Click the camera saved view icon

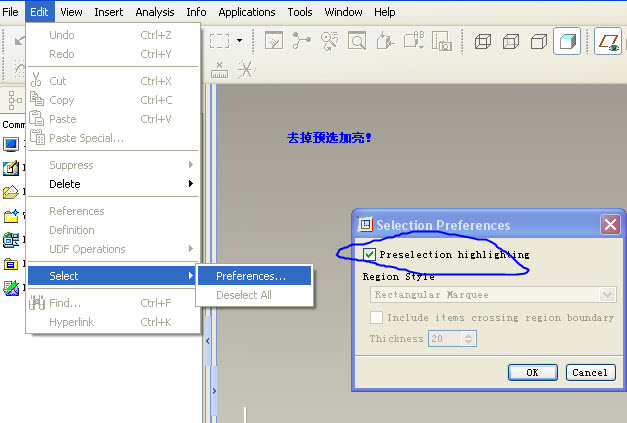point(442,41)
